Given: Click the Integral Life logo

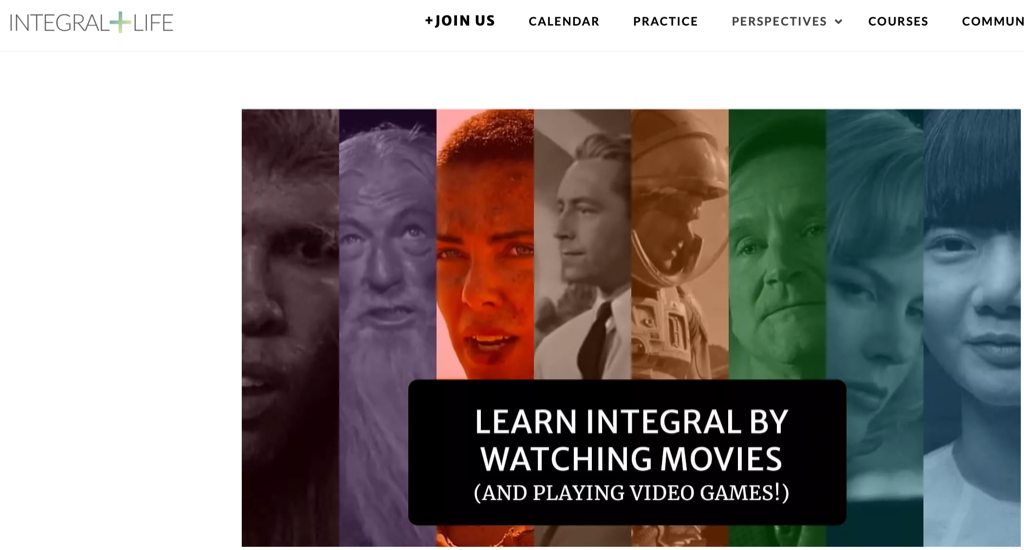Looking at the screenshot, I should coord(91,22).
